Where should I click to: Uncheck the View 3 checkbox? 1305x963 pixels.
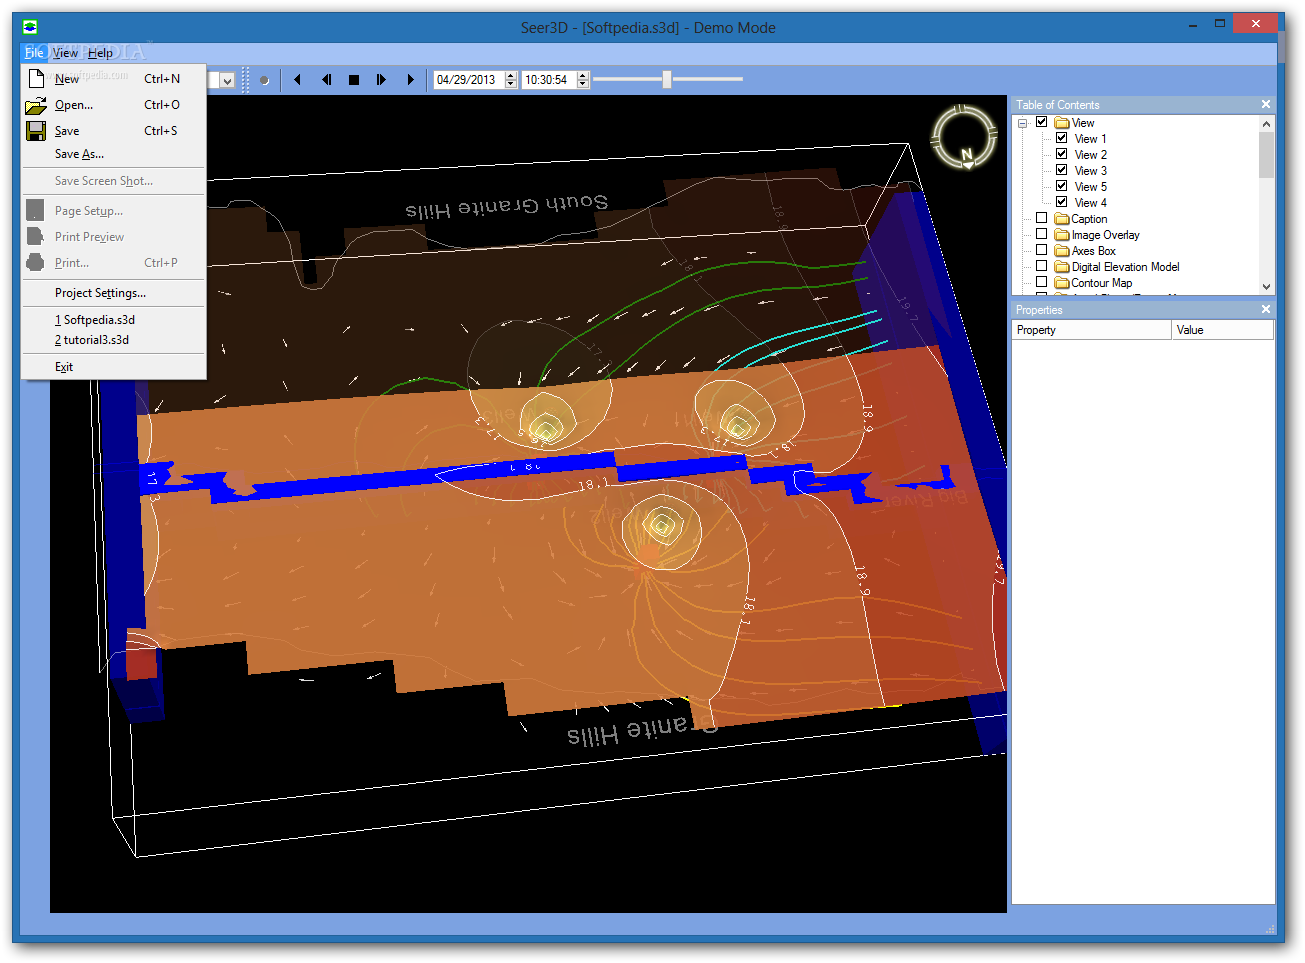click(1061, 170)
